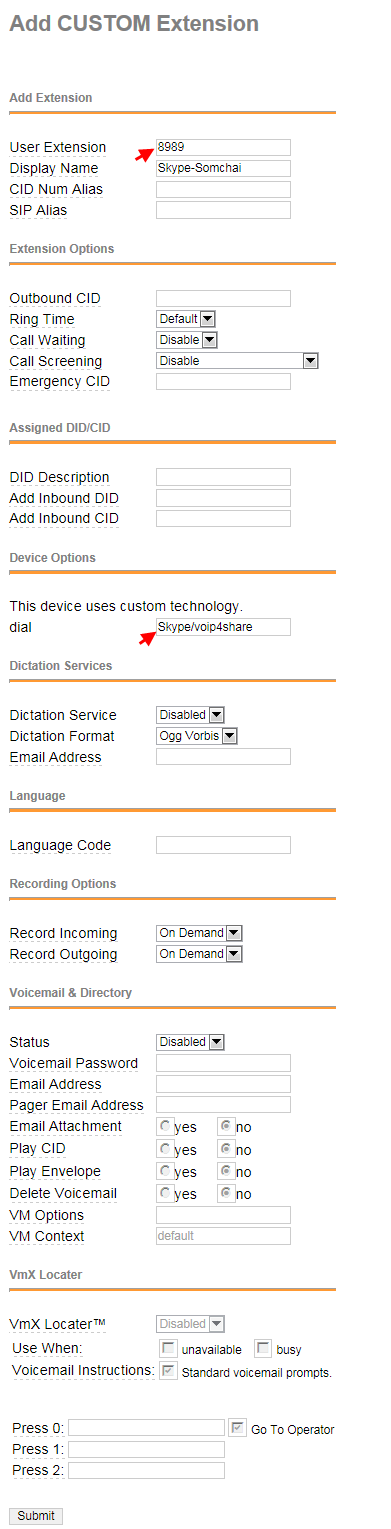The image size is (391, 1529).
Task: Check the unavailable checkbox for VmX
Action: (x=169, y=1348)
